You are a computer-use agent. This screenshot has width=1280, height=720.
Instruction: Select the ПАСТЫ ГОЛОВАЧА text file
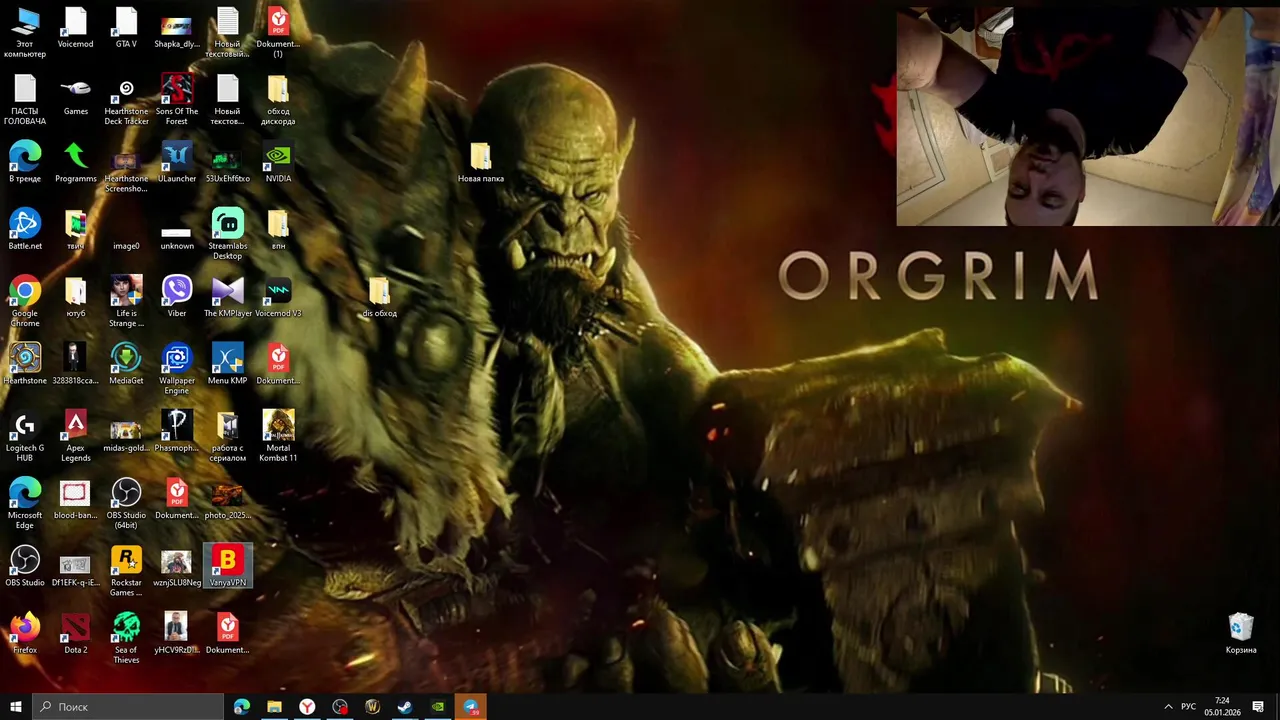(25, 99)
